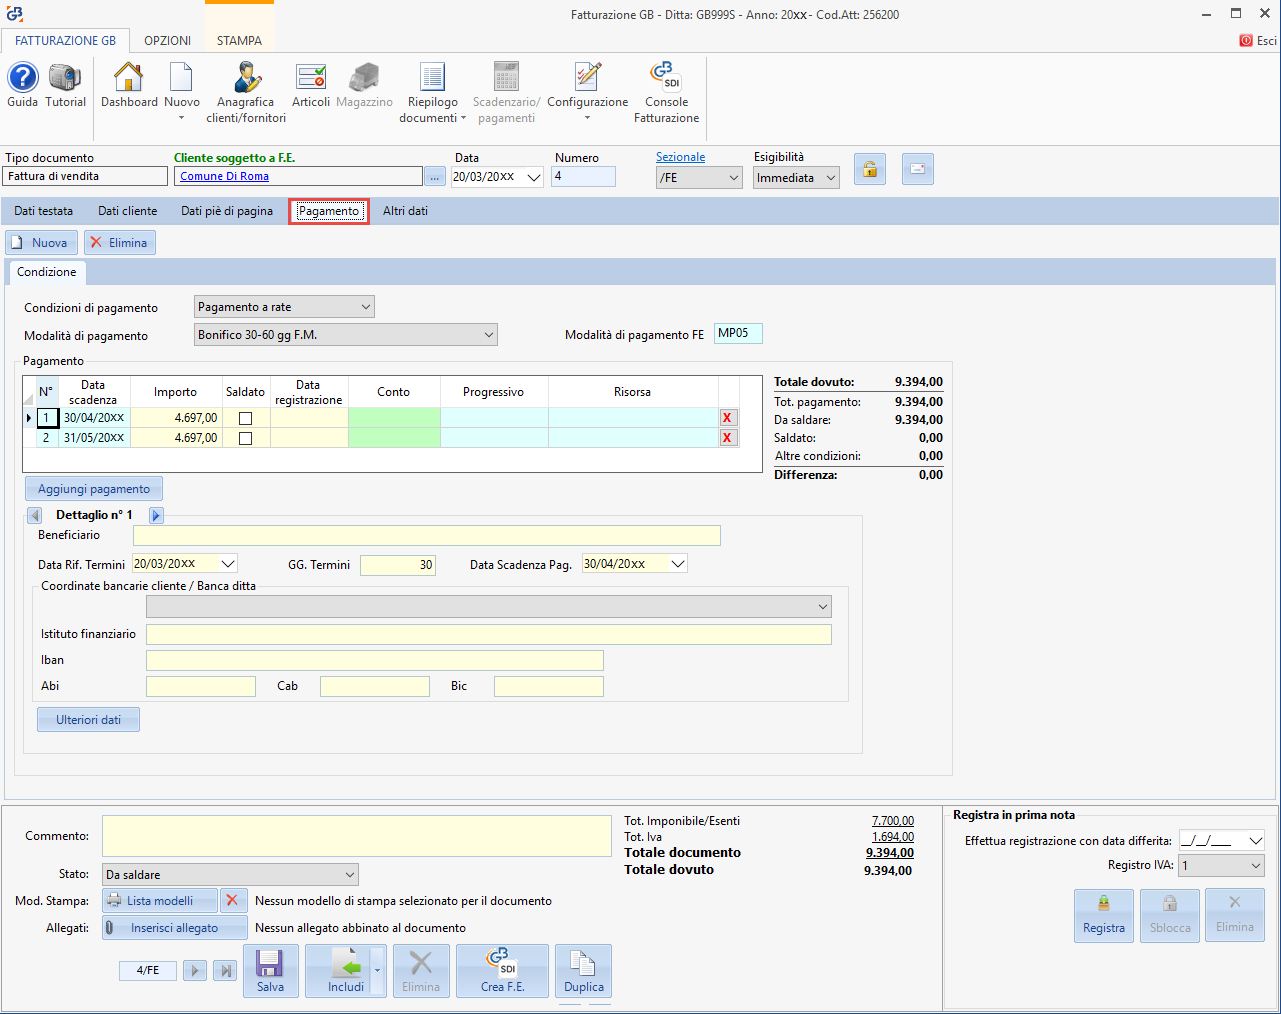
Task: Open the Sezionale link
Action: (680, 157)
